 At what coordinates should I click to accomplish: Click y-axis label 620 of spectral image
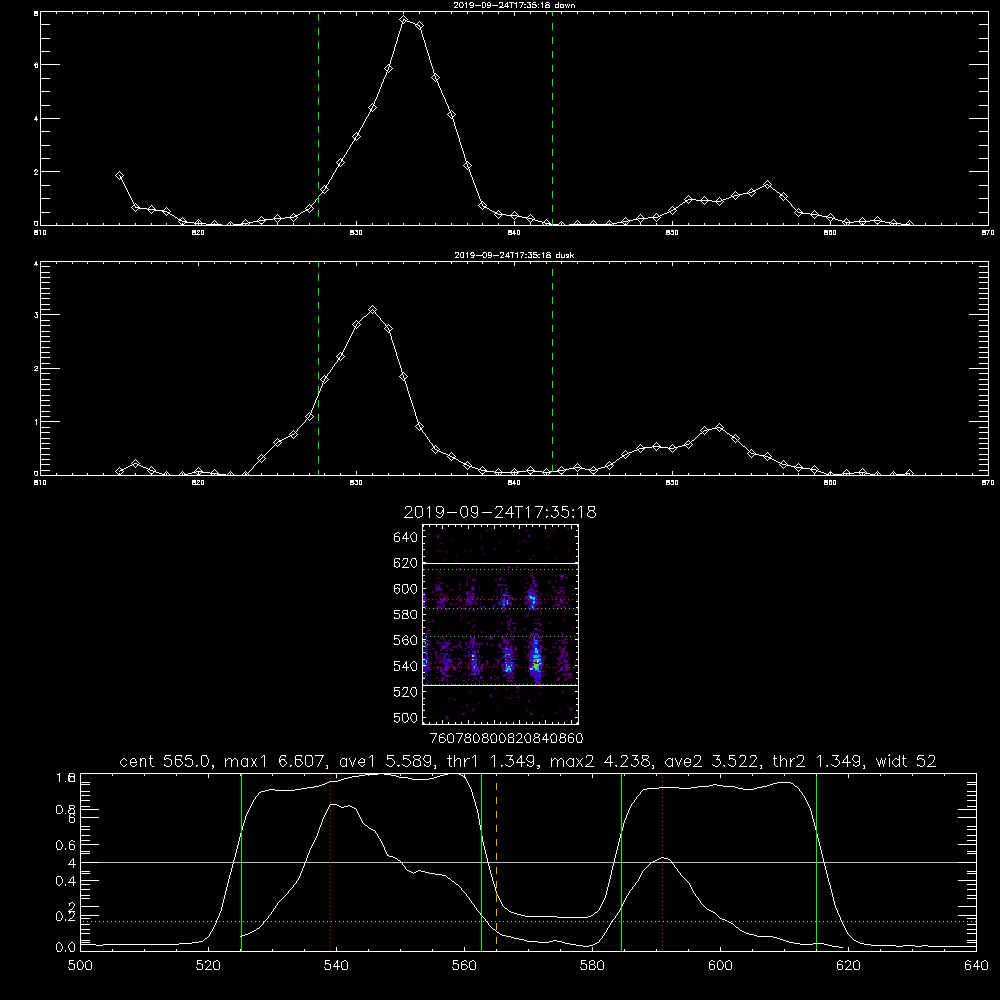(x=406, y=563)
